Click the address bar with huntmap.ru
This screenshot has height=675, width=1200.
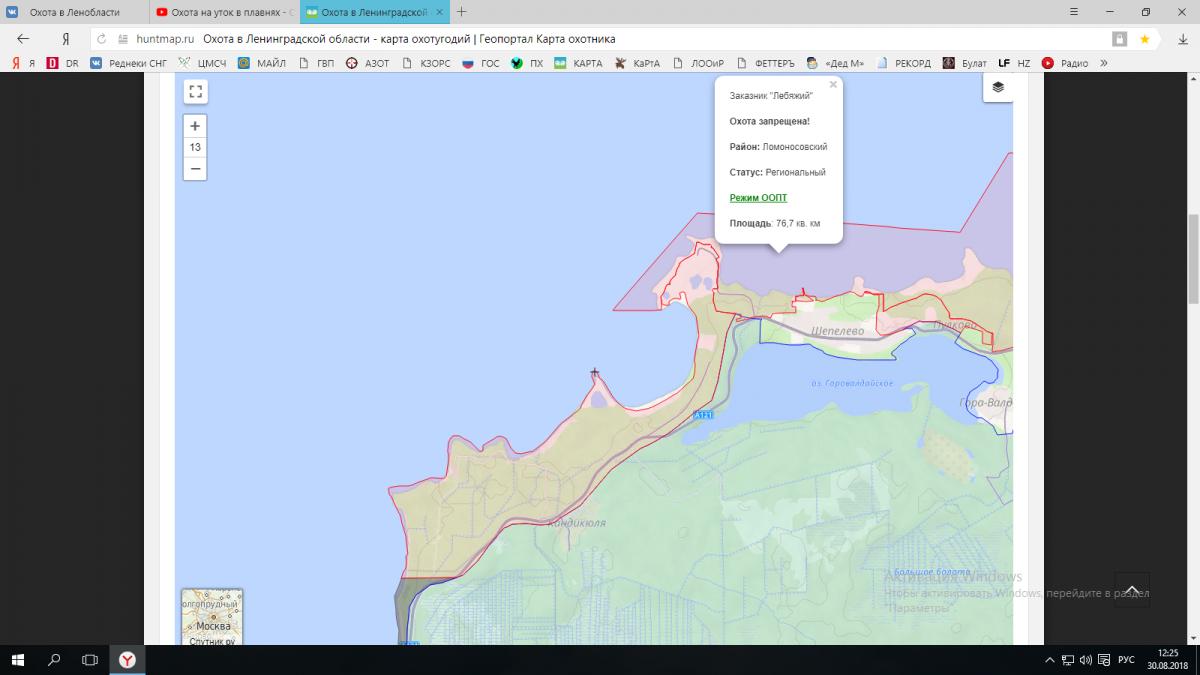600,39
